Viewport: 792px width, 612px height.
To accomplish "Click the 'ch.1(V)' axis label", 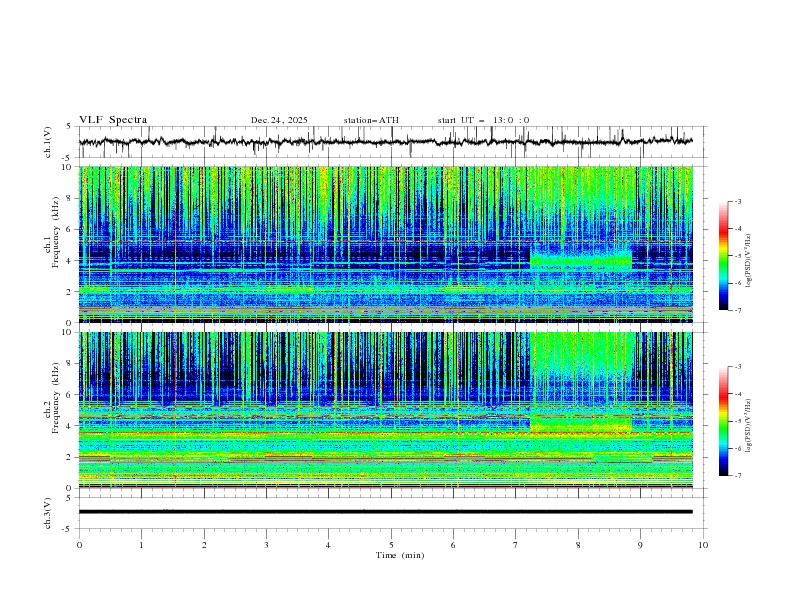I will (x=48, y=142).
